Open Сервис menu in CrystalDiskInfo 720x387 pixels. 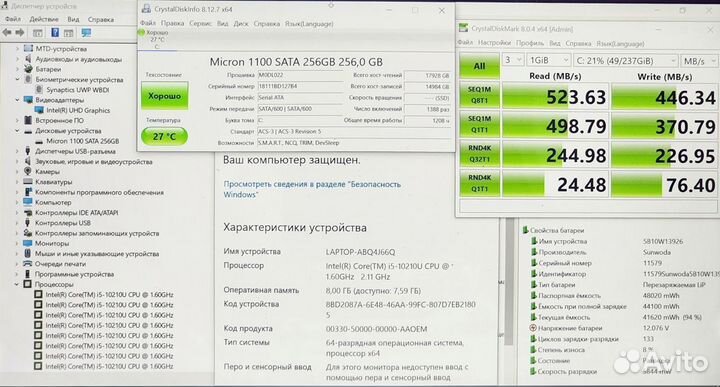click(200, 23)
